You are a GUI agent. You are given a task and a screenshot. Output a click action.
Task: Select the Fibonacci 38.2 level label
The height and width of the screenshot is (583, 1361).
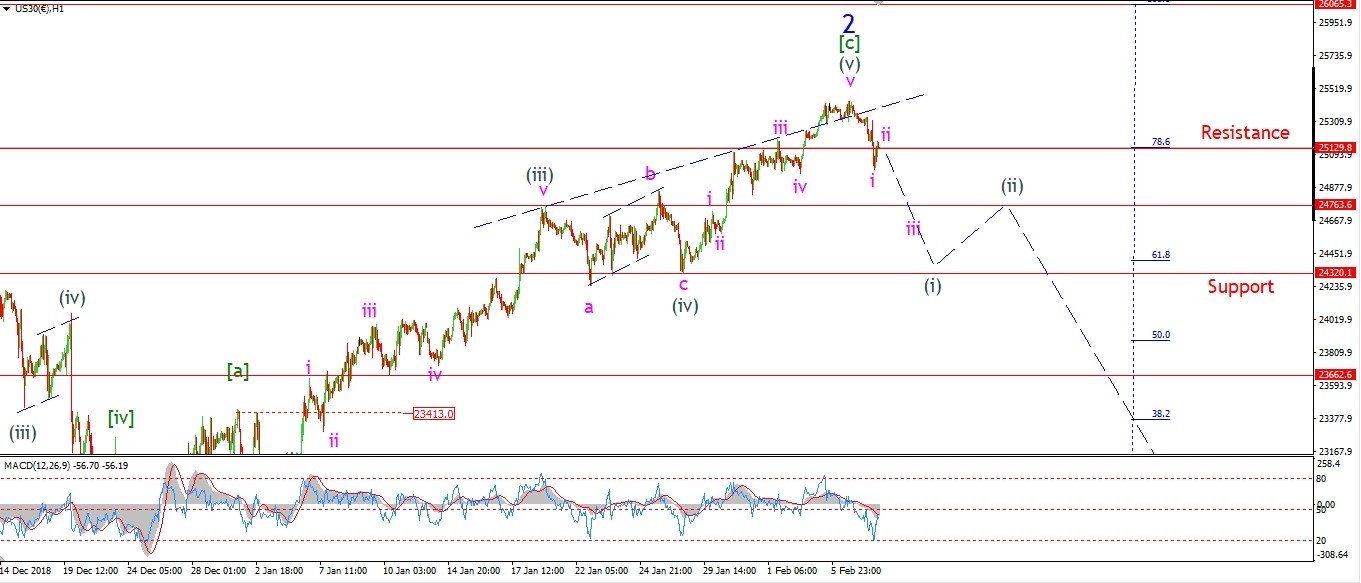1160,413
